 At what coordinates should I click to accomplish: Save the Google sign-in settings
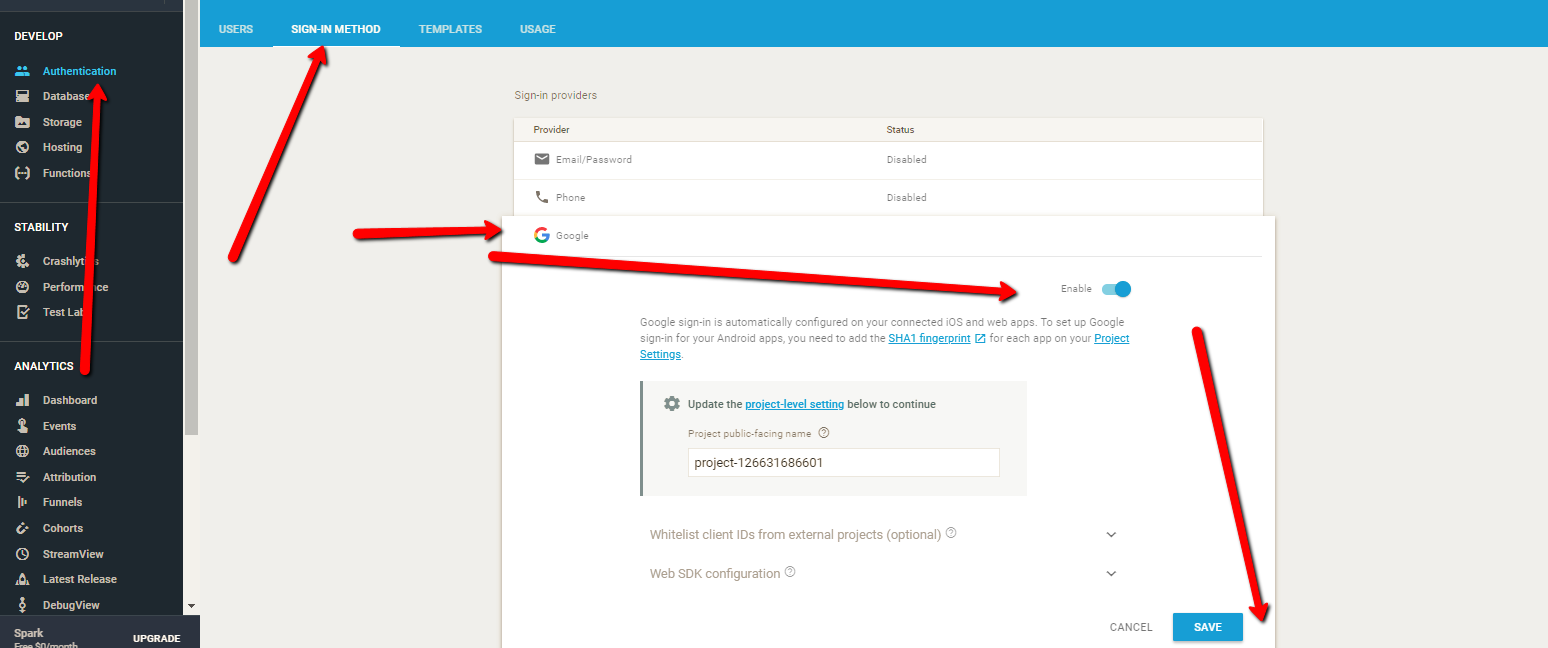pos(1208,627)
